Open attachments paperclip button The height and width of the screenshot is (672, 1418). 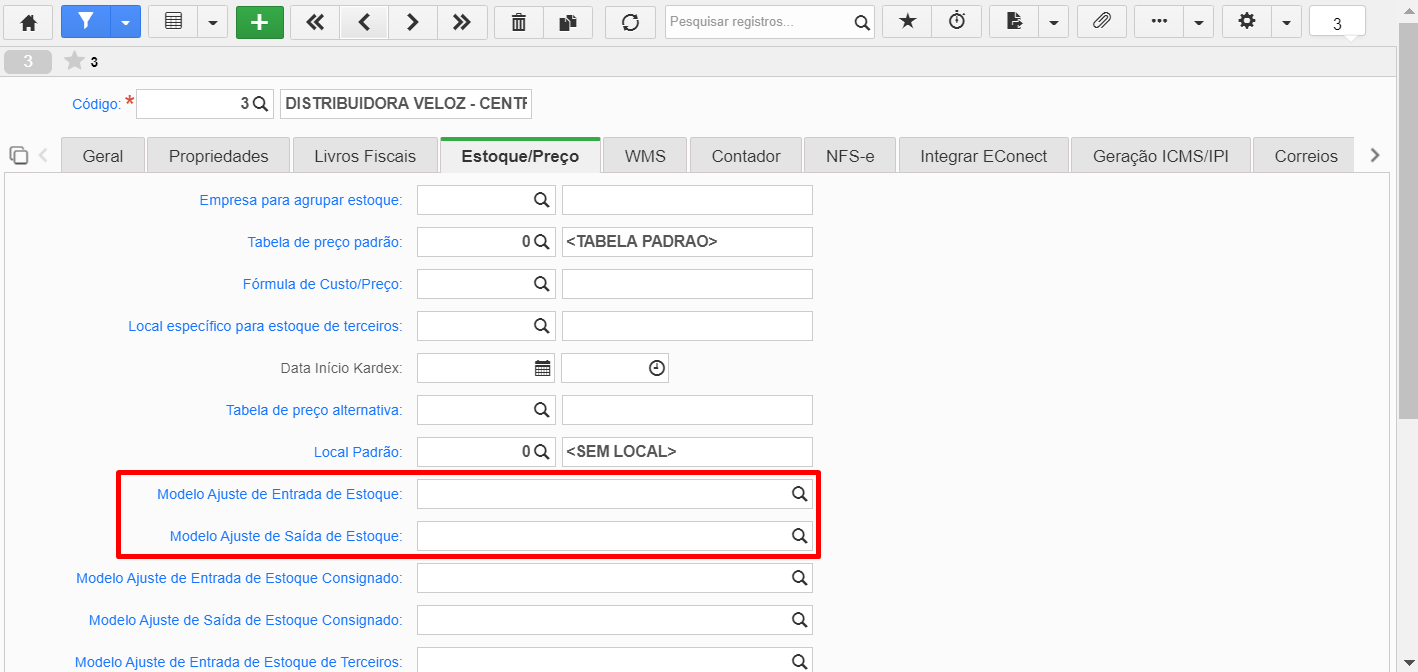1102,22
